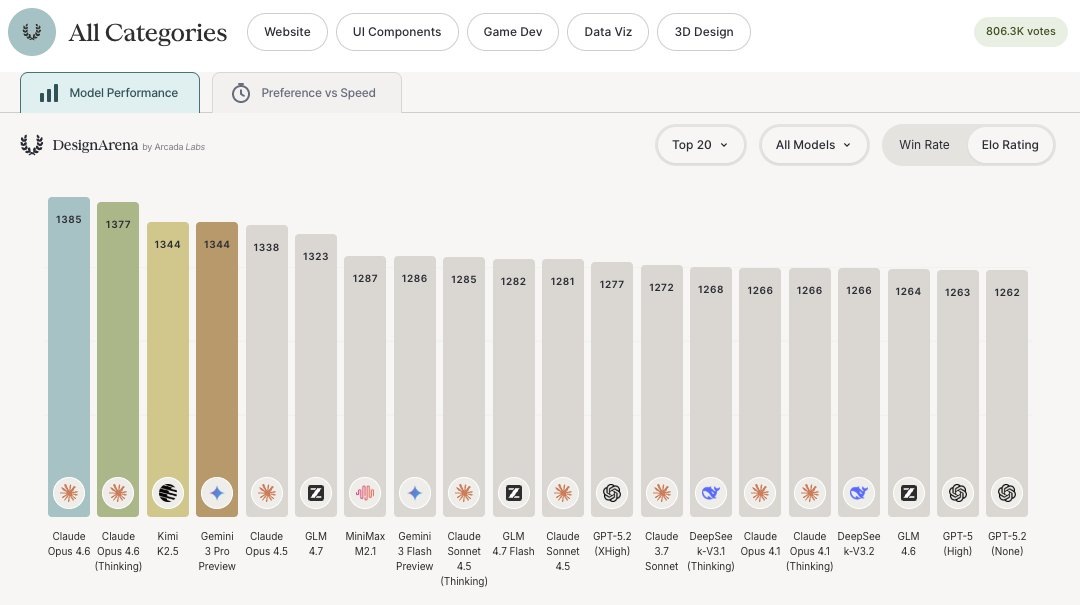Click the DeepSeek-V3.1 (Thinking) whale icon
Screen dimensions: 1081x605
coord(711,492)
